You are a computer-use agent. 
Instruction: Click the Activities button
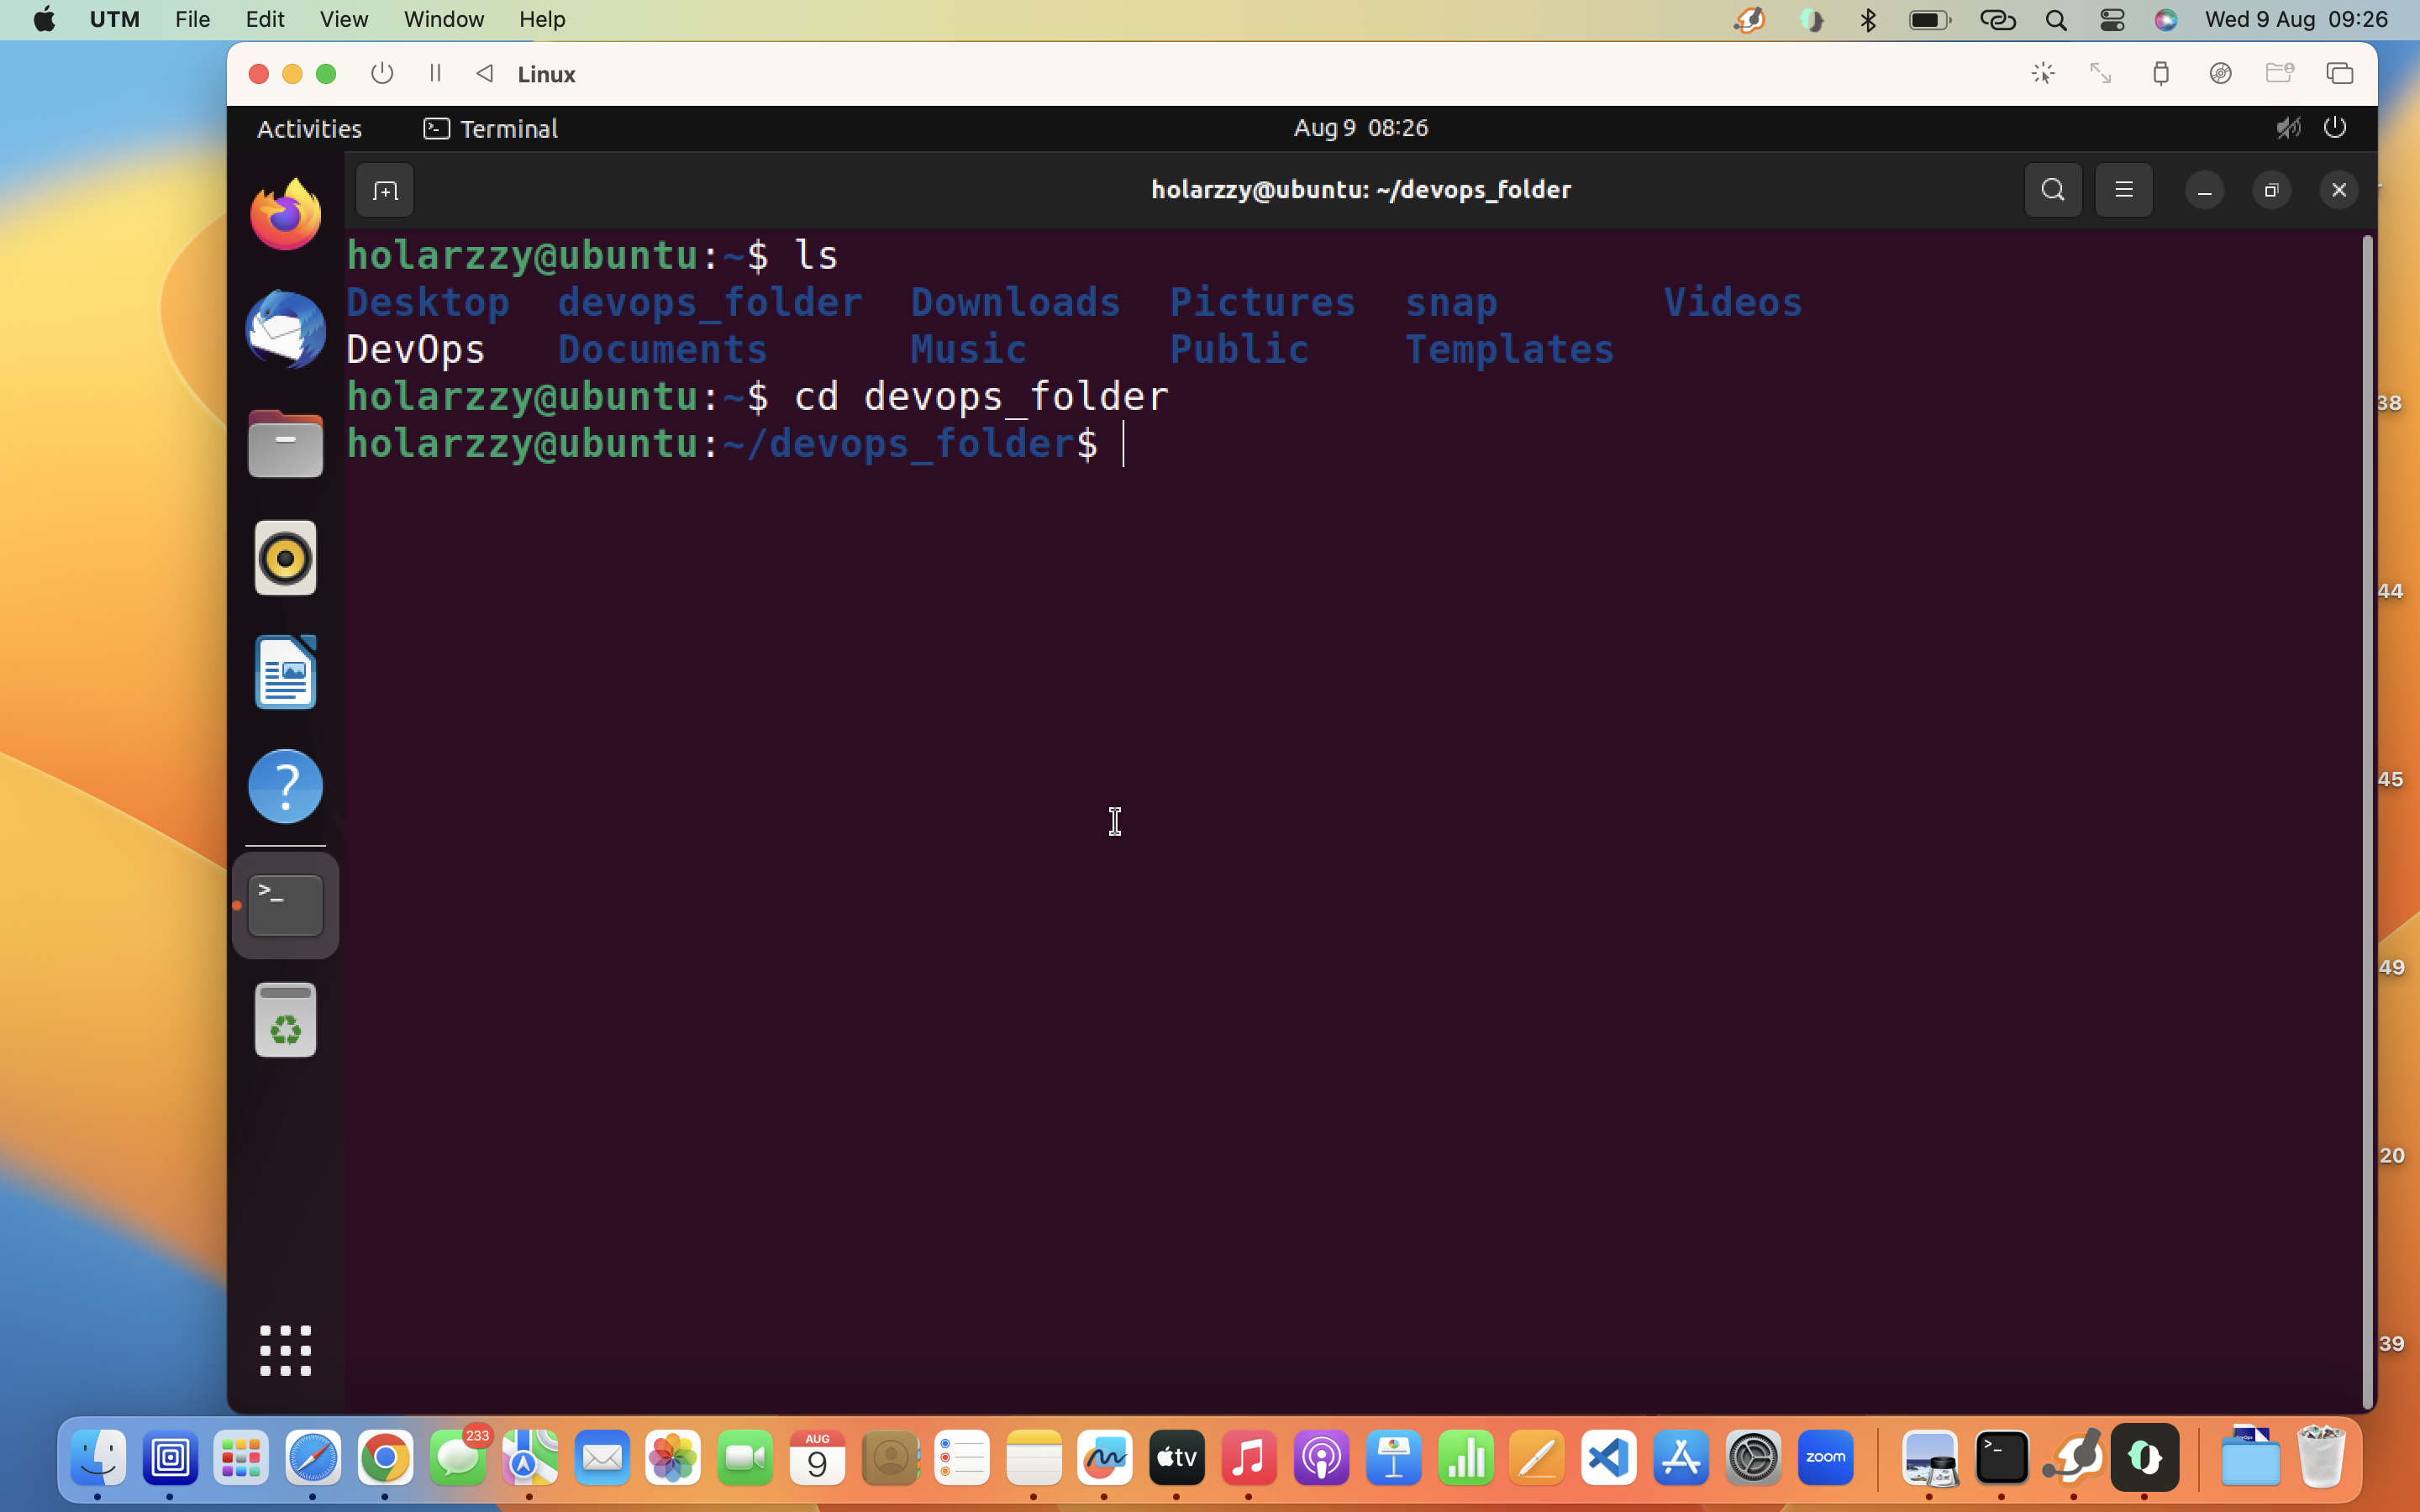[309, 128]
